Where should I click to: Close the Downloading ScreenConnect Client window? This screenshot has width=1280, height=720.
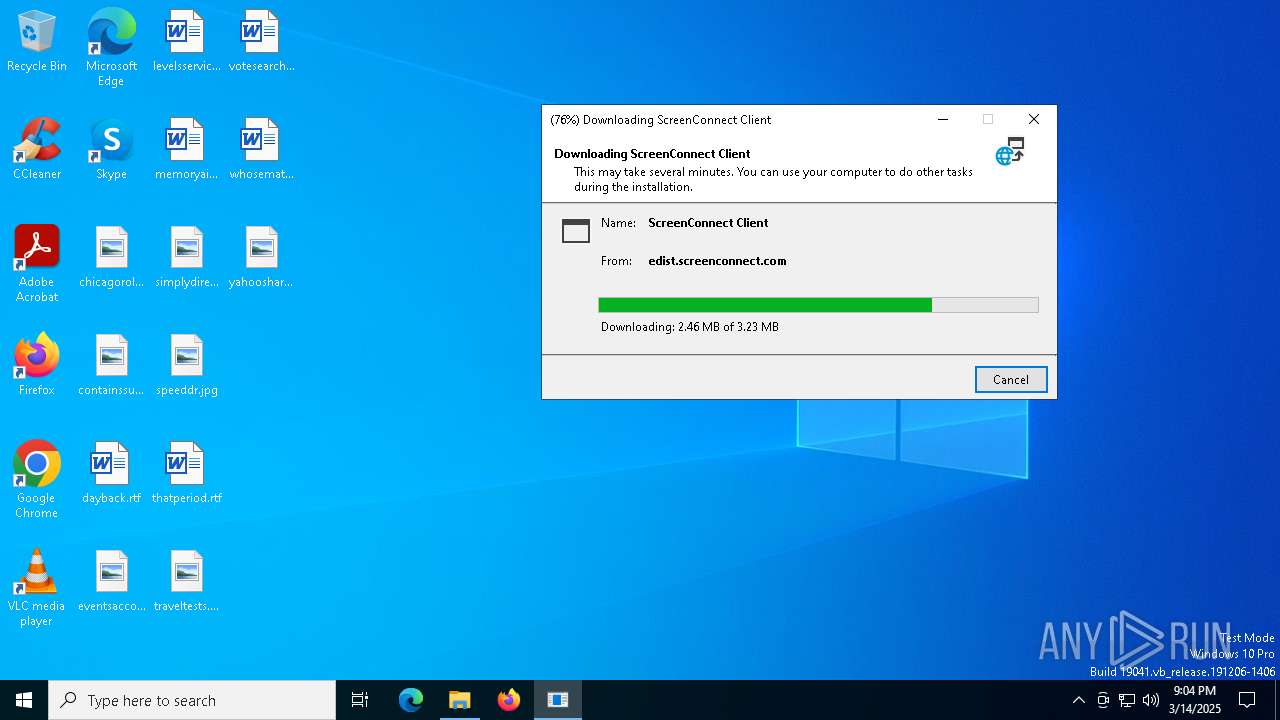pos(1034,119)
